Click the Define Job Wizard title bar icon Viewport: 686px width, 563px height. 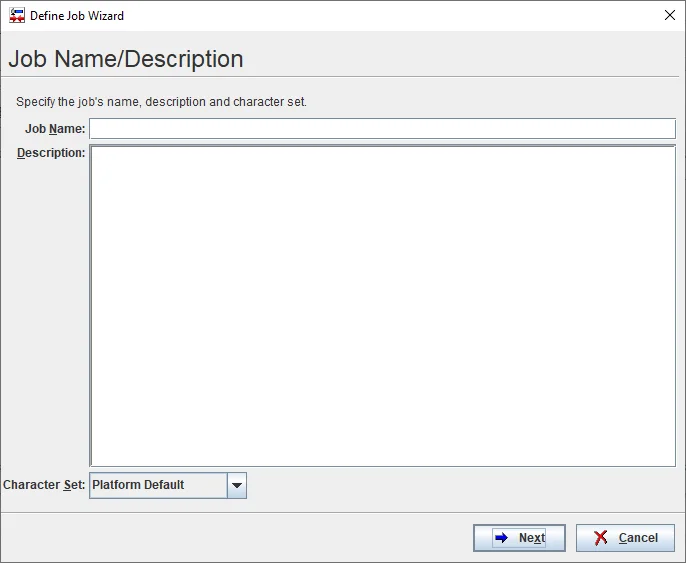tap(16, 16)
